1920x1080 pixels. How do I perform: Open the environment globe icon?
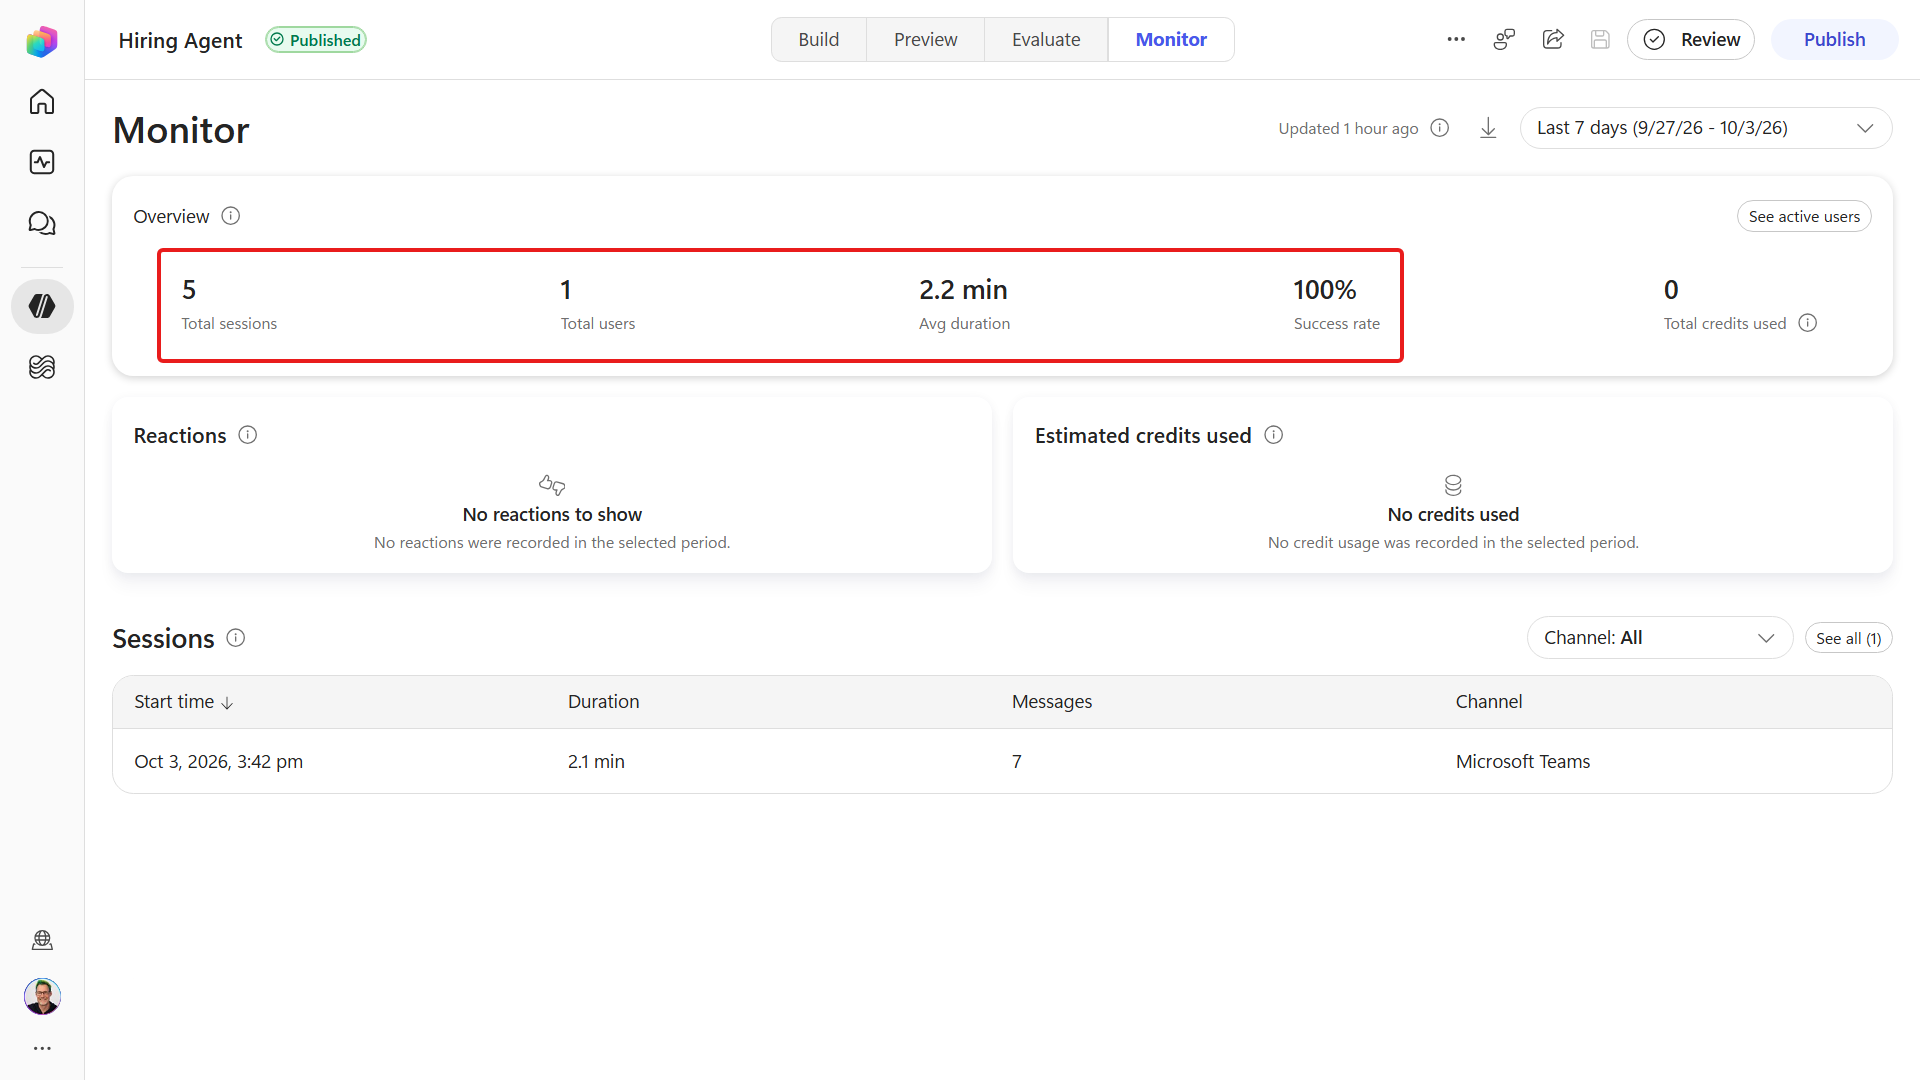[x=42, y=940]
